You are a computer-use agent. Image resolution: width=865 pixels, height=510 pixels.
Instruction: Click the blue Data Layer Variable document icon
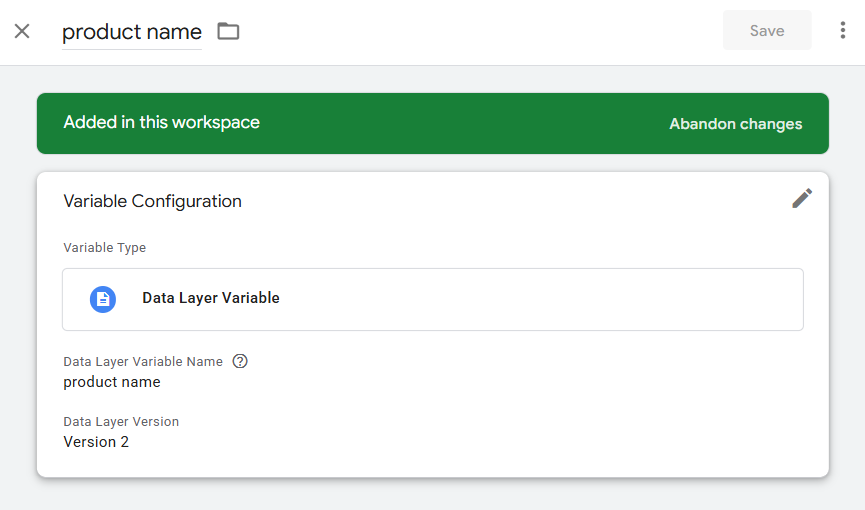tap(103, 300)
